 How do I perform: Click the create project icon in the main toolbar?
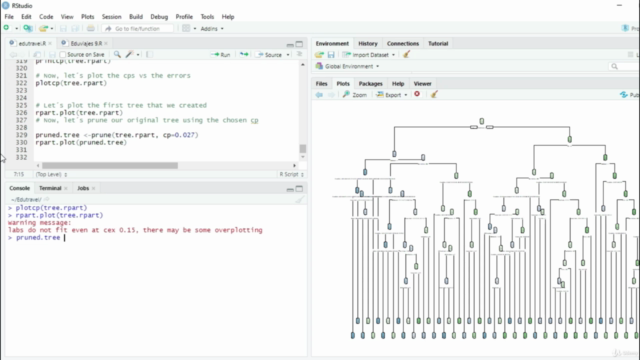(28, 28)
